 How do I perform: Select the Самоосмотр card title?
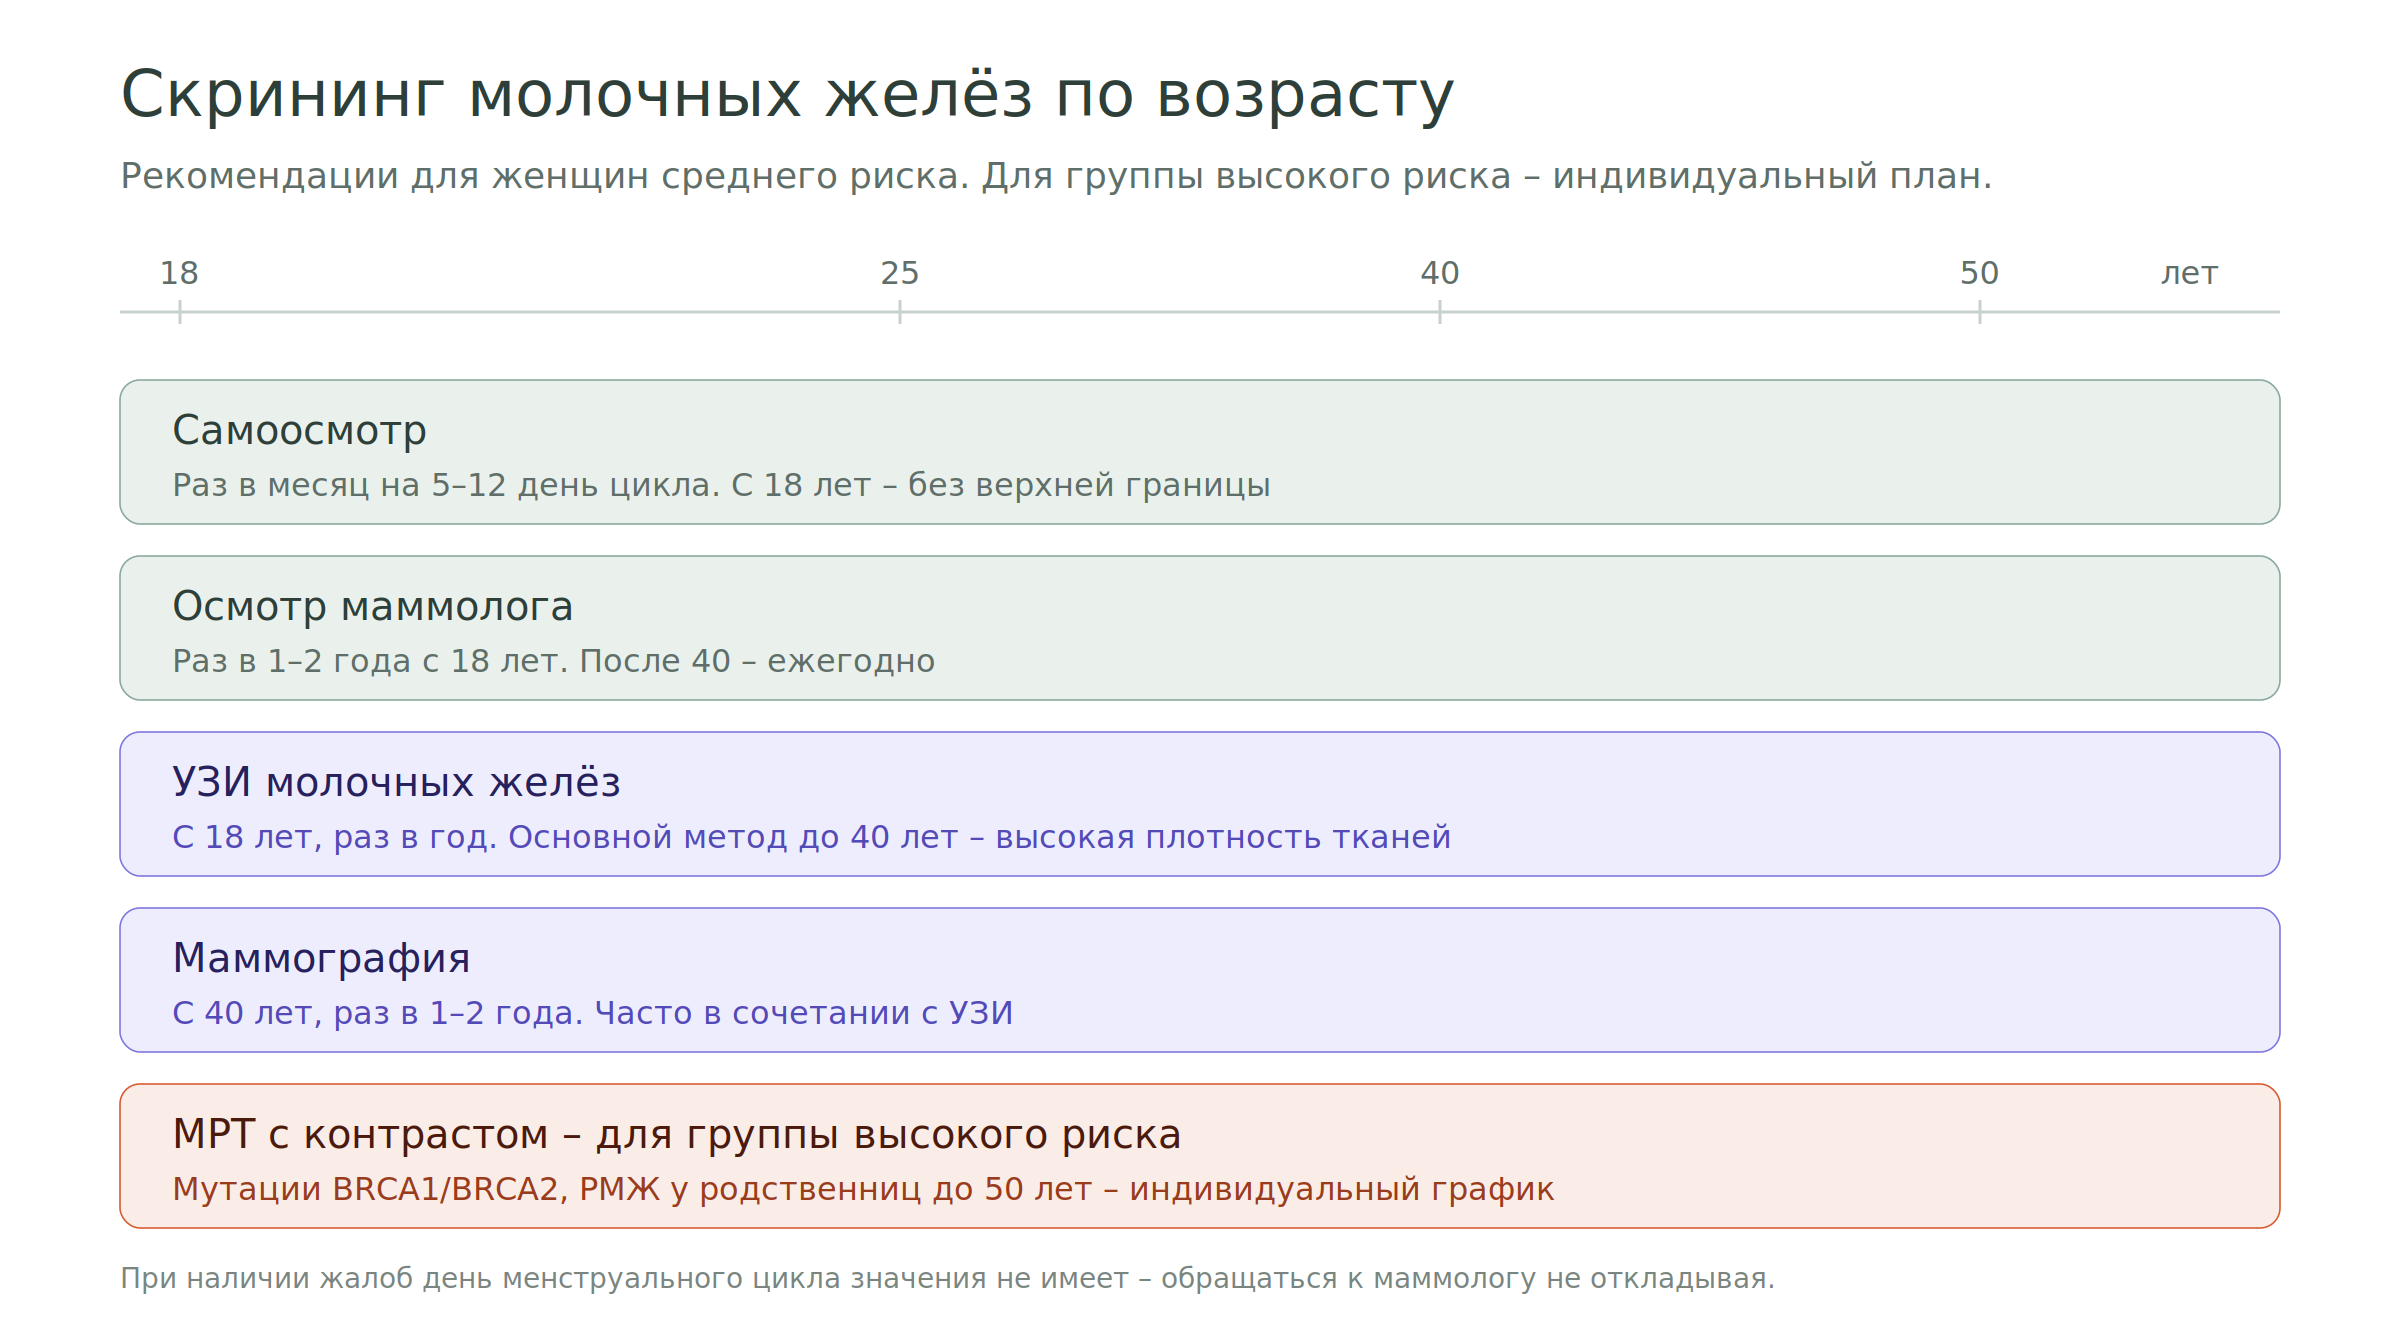[x=299, y=431]
